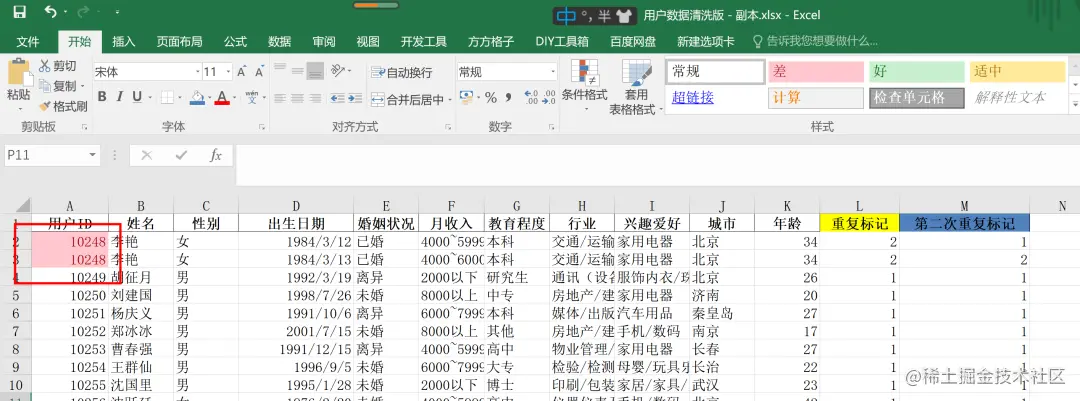1080x401 pixels.
Task: Apply the 好 (Good) cell style
Action: 917,72
